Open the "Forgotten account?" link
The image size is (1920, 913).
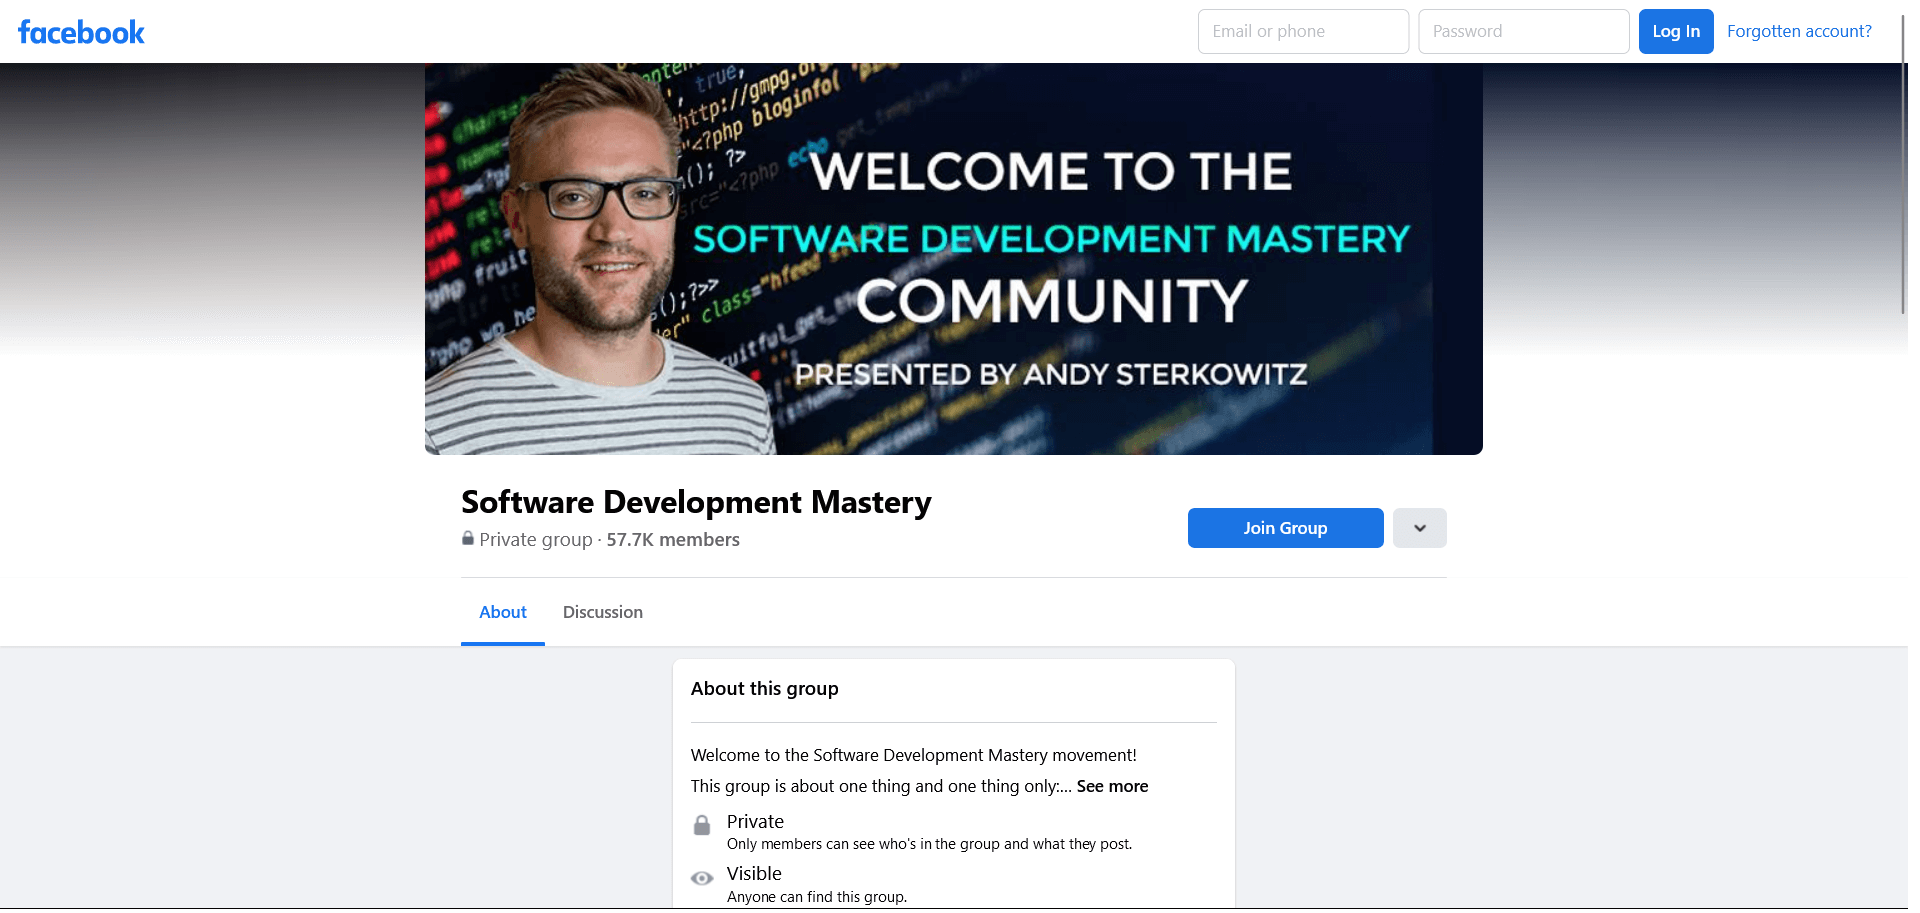[x=1798, y=31]
